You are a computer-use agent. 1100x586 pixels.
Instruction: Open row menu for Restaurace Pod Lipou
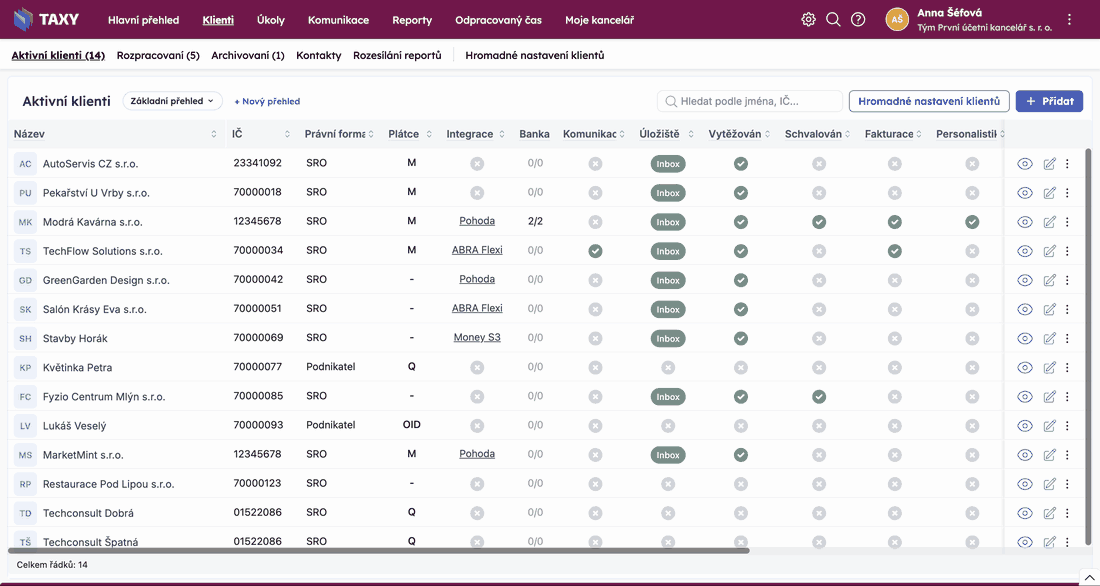coord(1067,484)
